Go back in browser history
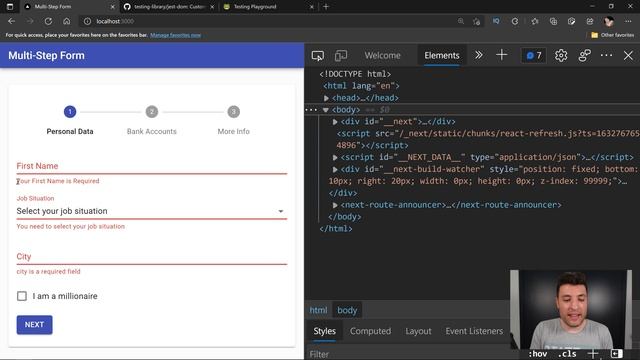The image size is (640, 360). coord(11,21)
